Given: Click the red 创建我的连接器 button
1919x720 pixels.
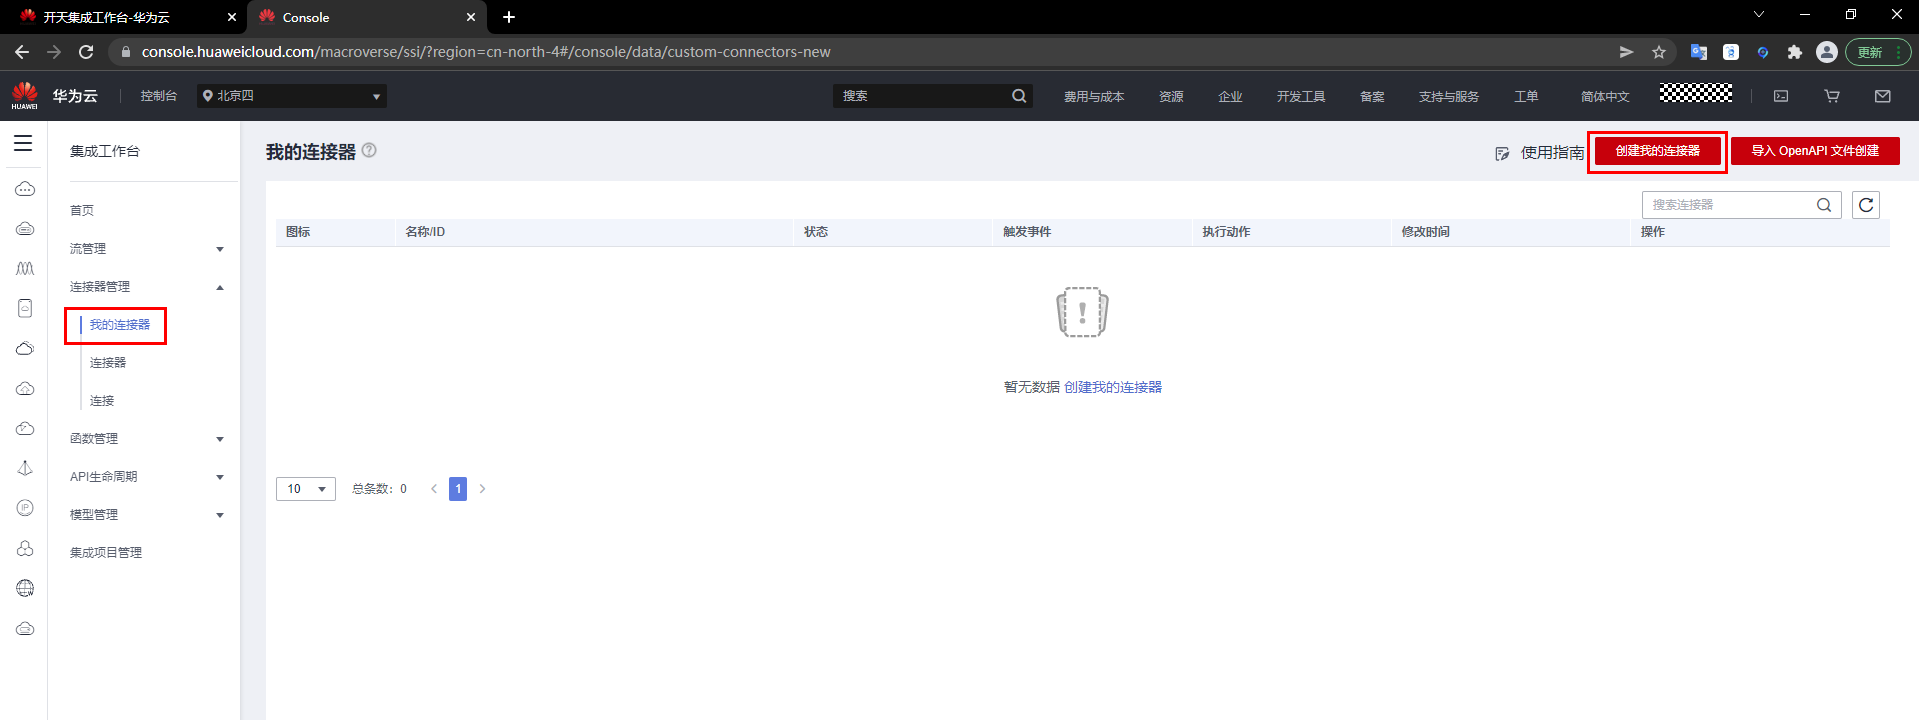Looking at the screenshot, I should pyautogui.click(x=1658, y=151).
